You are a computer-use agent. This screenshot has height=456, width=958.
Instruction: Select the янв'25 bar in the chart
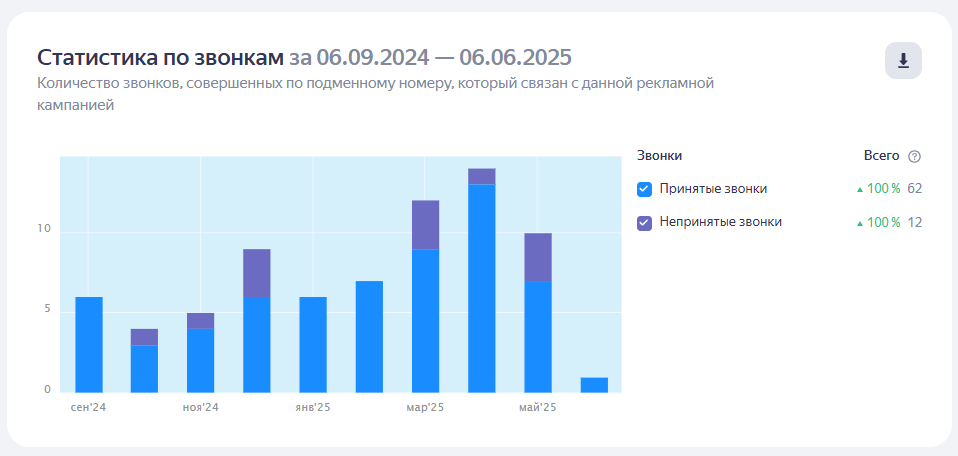(313, 345)
